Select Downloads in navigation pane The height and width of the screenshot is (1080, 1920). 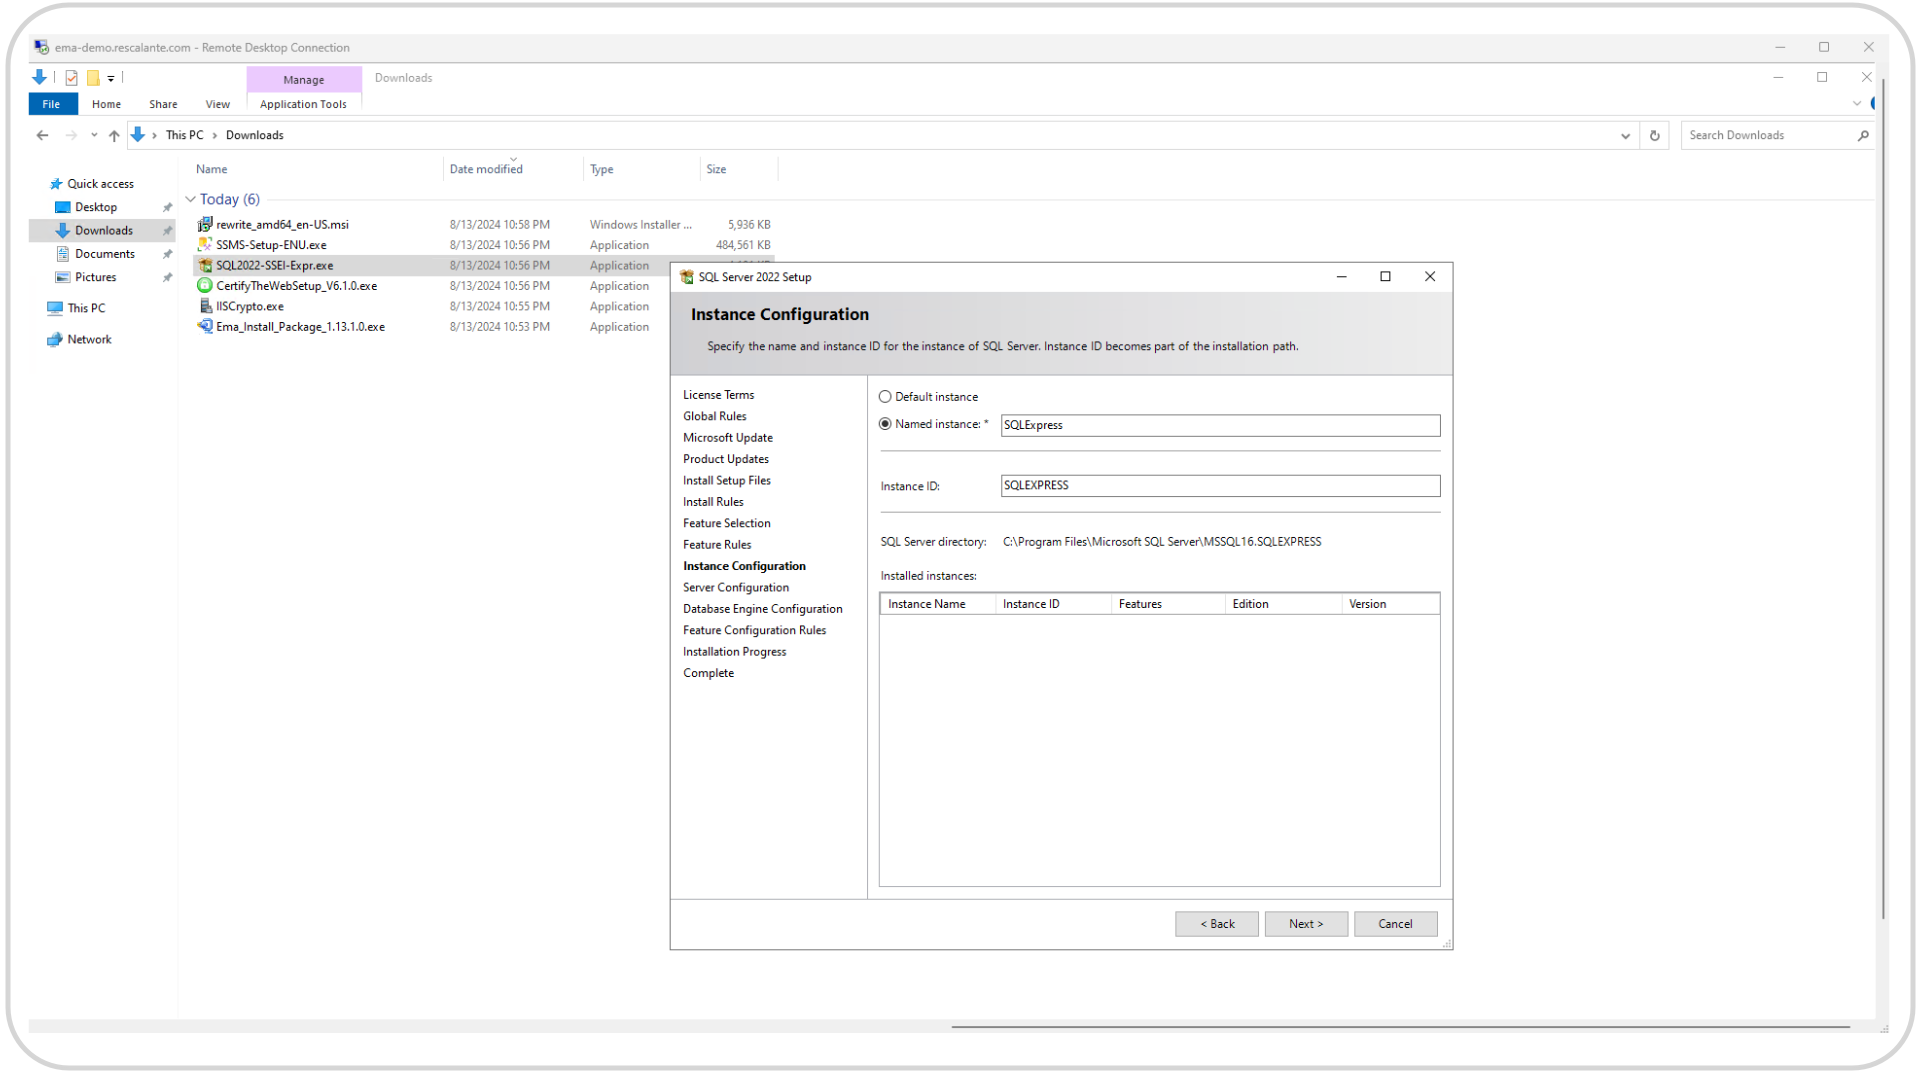pos(103,230)
